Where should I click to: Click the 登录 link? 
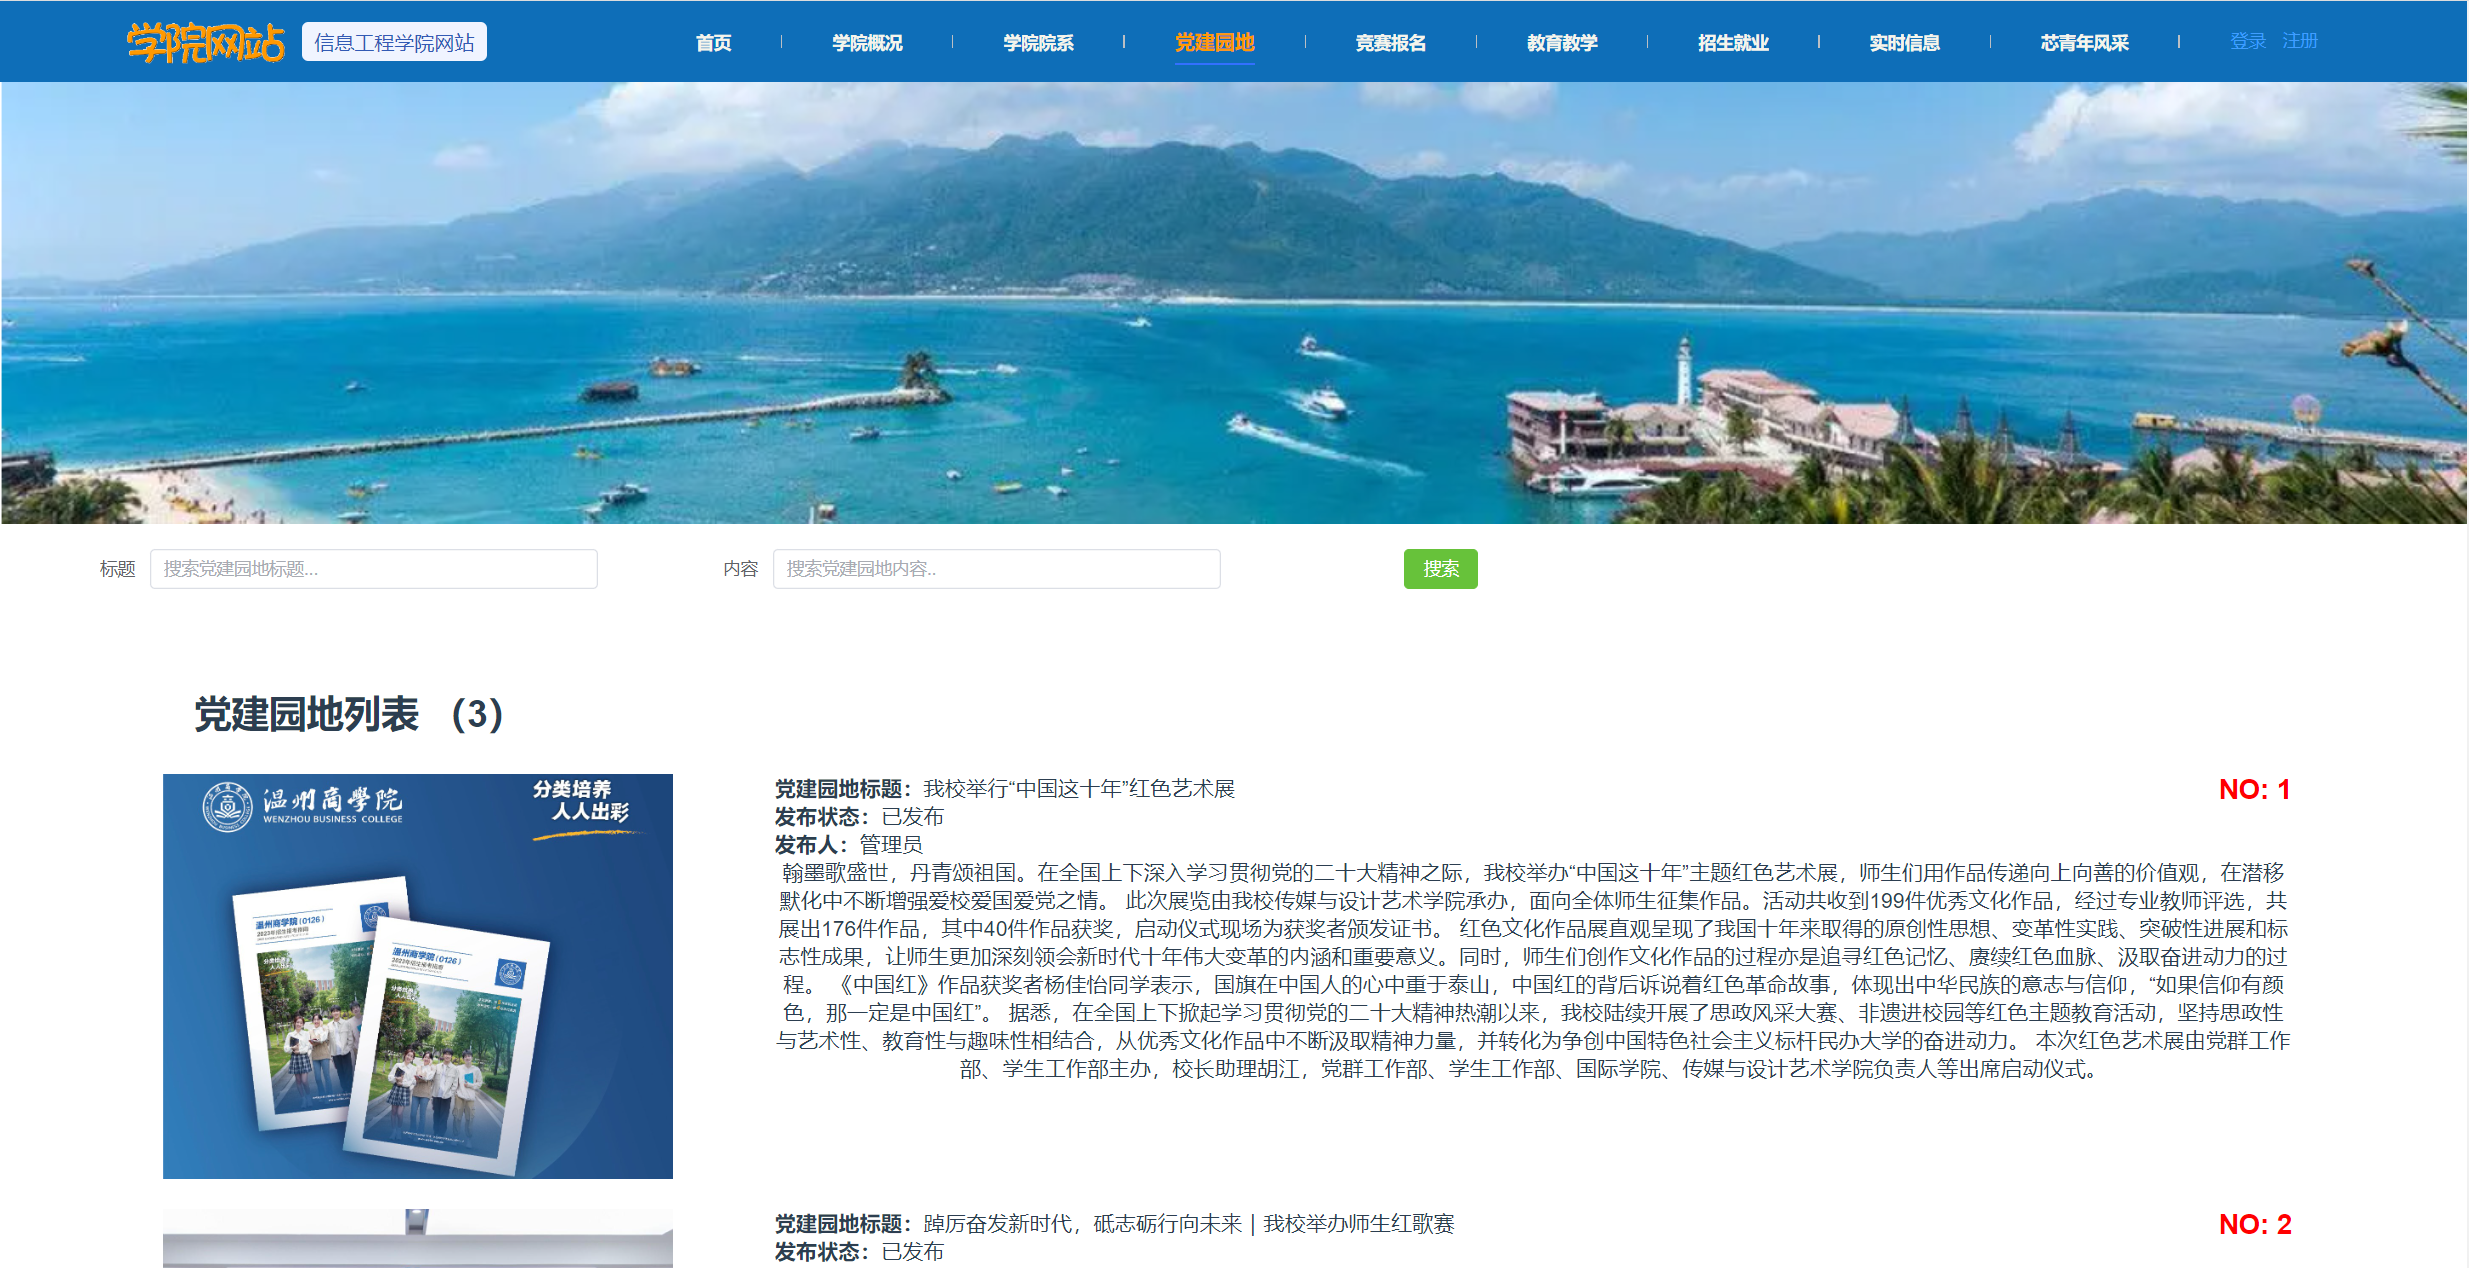2247,41
